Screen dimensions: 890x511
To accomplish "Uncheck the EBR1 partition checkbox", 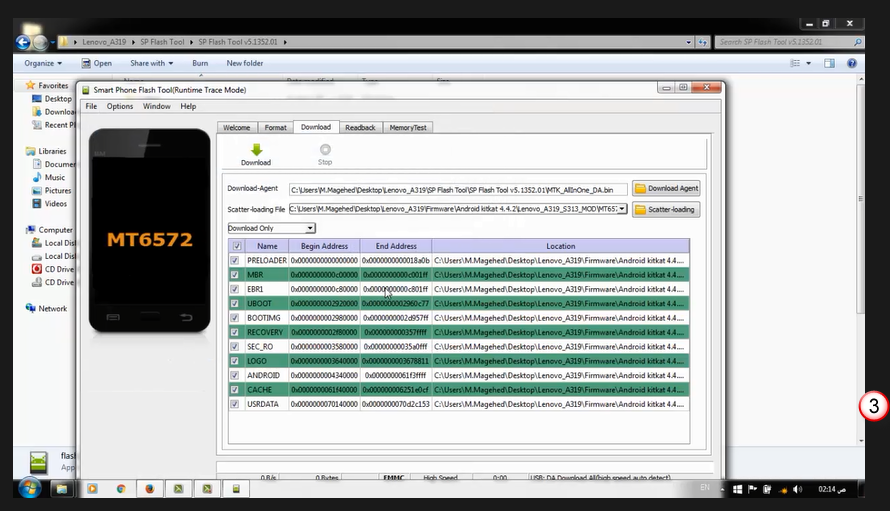I will pyautogui.click(x=234, y=289).
